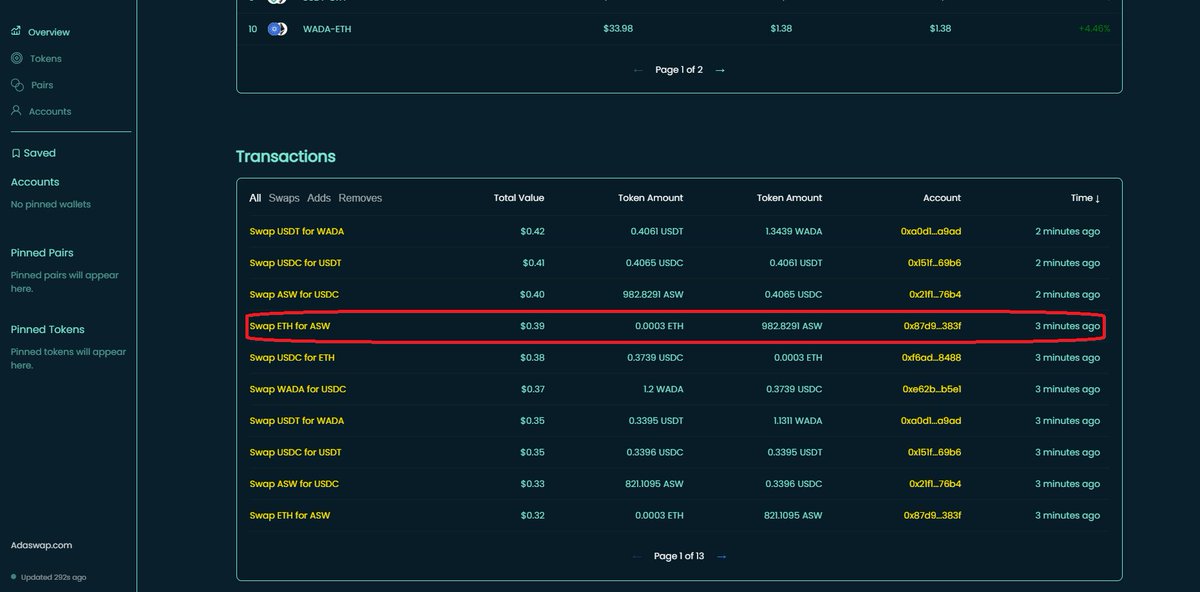
Task: Select the 982.8291 ASW amount in ETH swap row
Action: pos(790,326)
